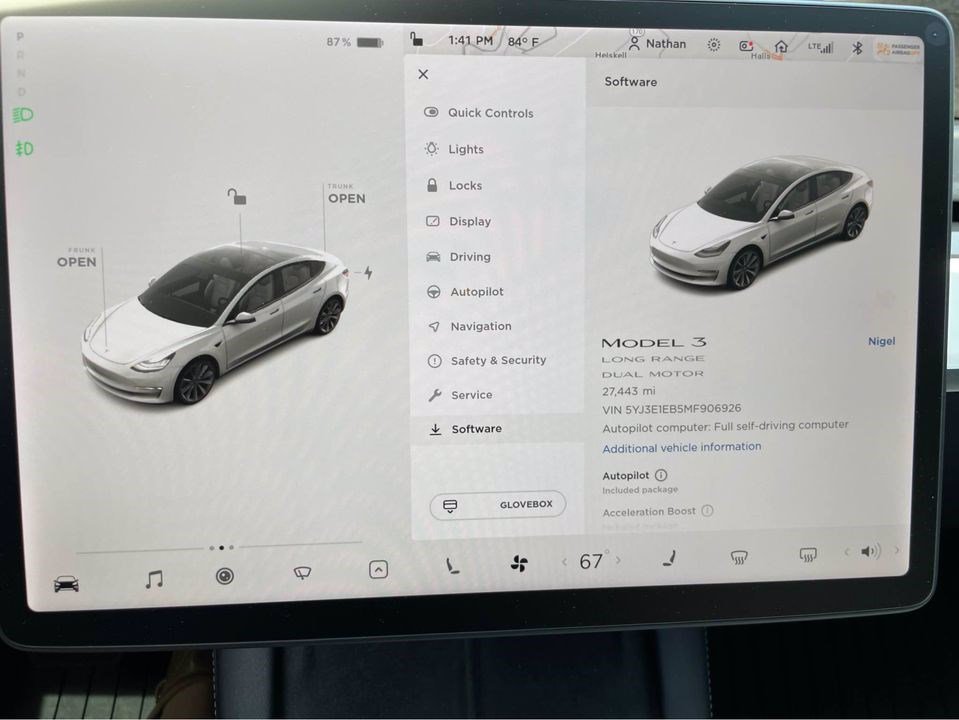This screenshot has width=959, height=720.
Task: Toggle the door lock icon above the car
Action: pyautogui.click(x=236, y=197)
